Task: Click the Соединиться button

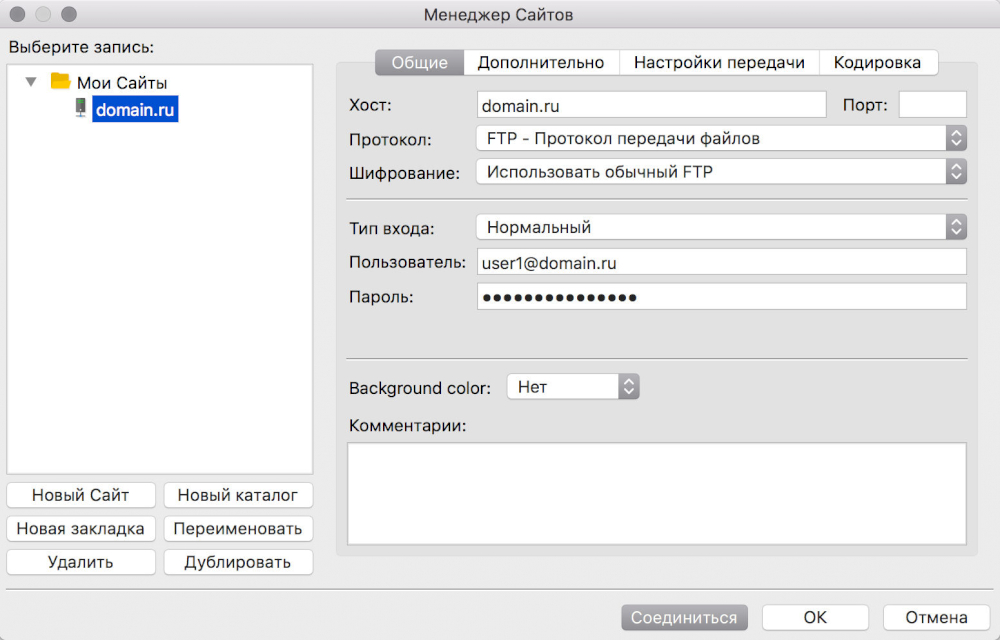Action: pos(684,618)
